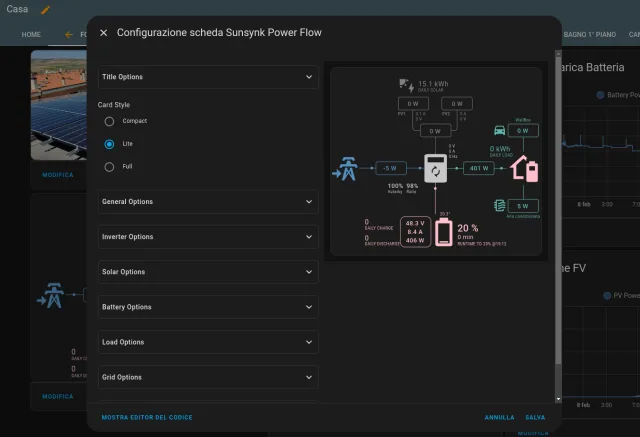Click the pencil edit icon beside Casa
This screenshot has width=640, height=437.
[x=45, y=10]
